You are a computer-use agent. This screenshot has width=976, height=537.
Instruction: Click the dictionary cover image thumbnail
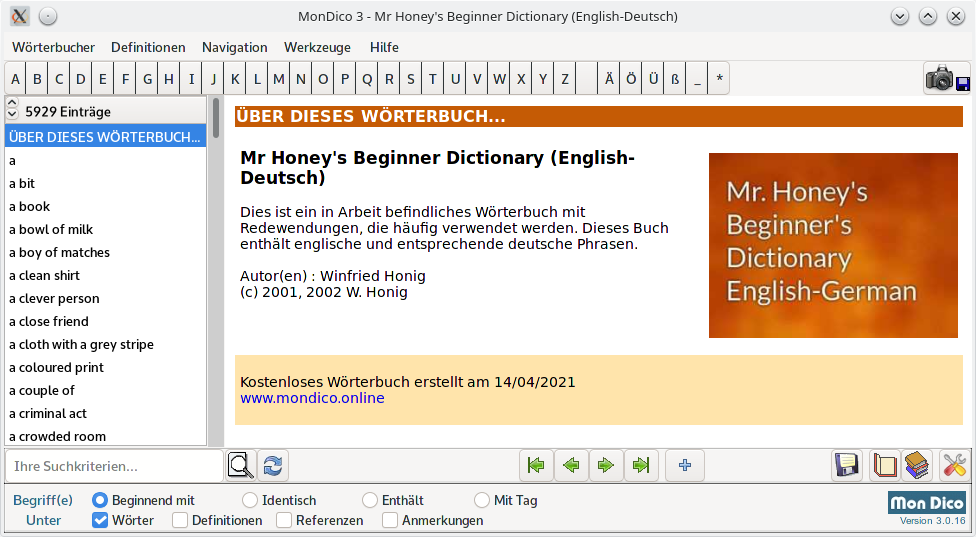(x=833, y=246)
